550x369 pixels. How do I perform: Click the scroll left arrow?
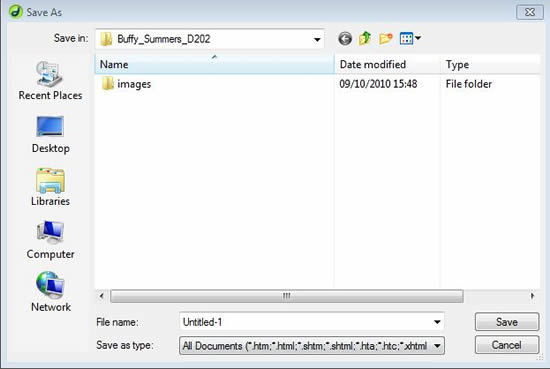[101, 296]
